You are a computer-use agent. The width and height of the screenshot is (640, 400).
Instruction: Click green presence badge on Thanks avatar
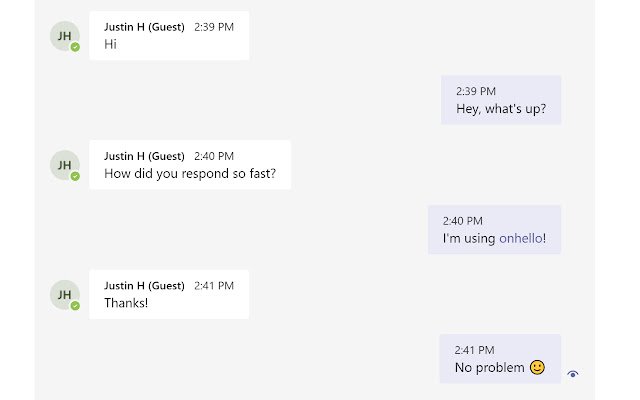point(75,306)
